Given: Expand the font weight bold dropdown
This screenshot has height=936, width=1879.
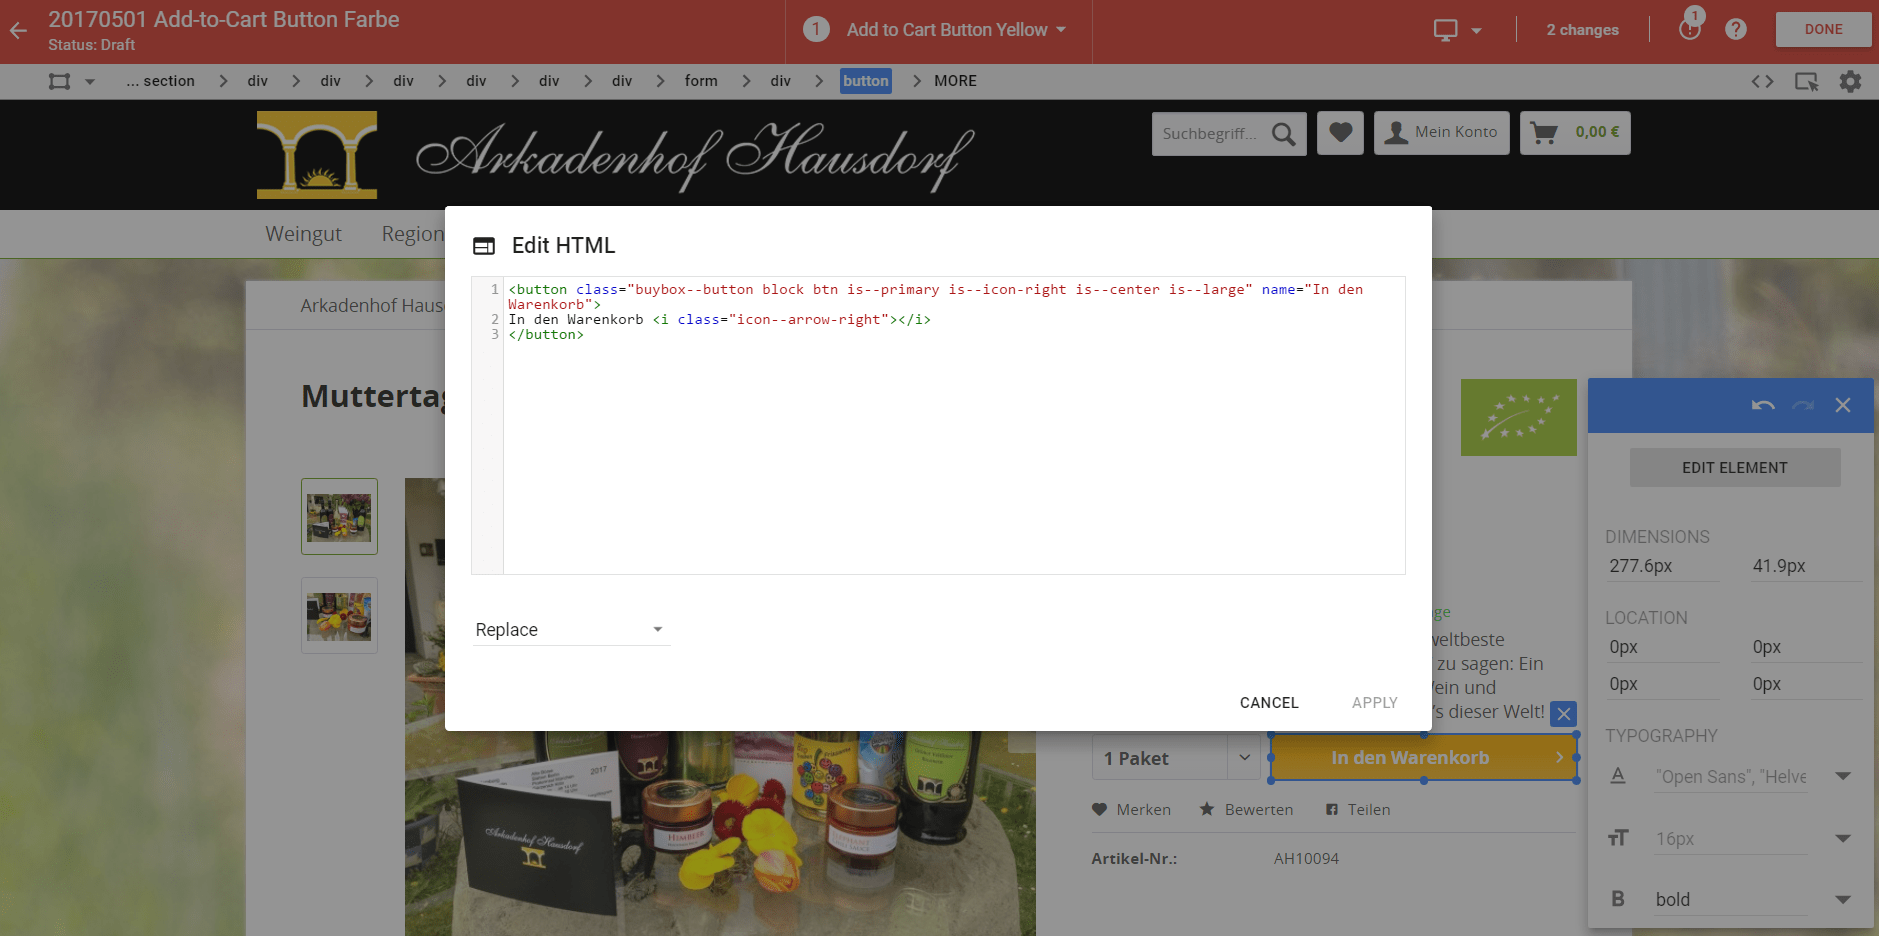Looking at the screenshot, I should pyautogui.click(x=1842, y=899).
